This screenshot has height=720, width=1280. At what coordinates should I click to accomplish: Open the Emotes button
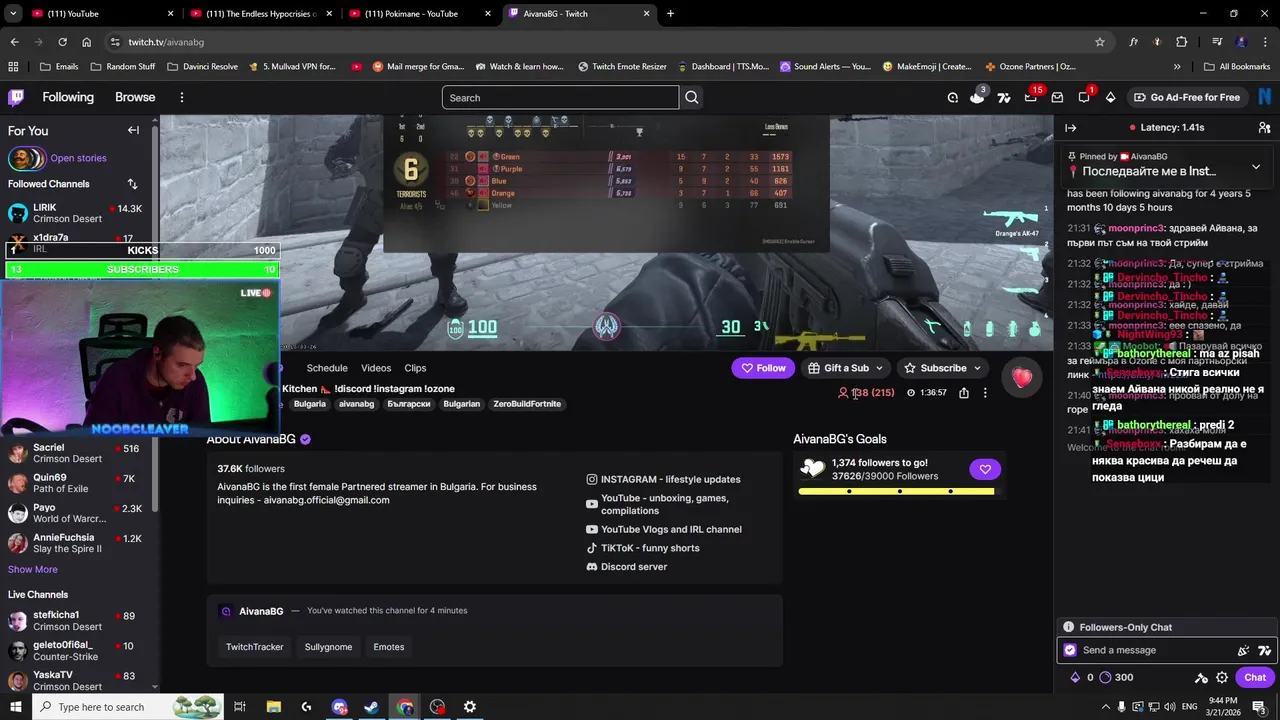coord(389,647)
